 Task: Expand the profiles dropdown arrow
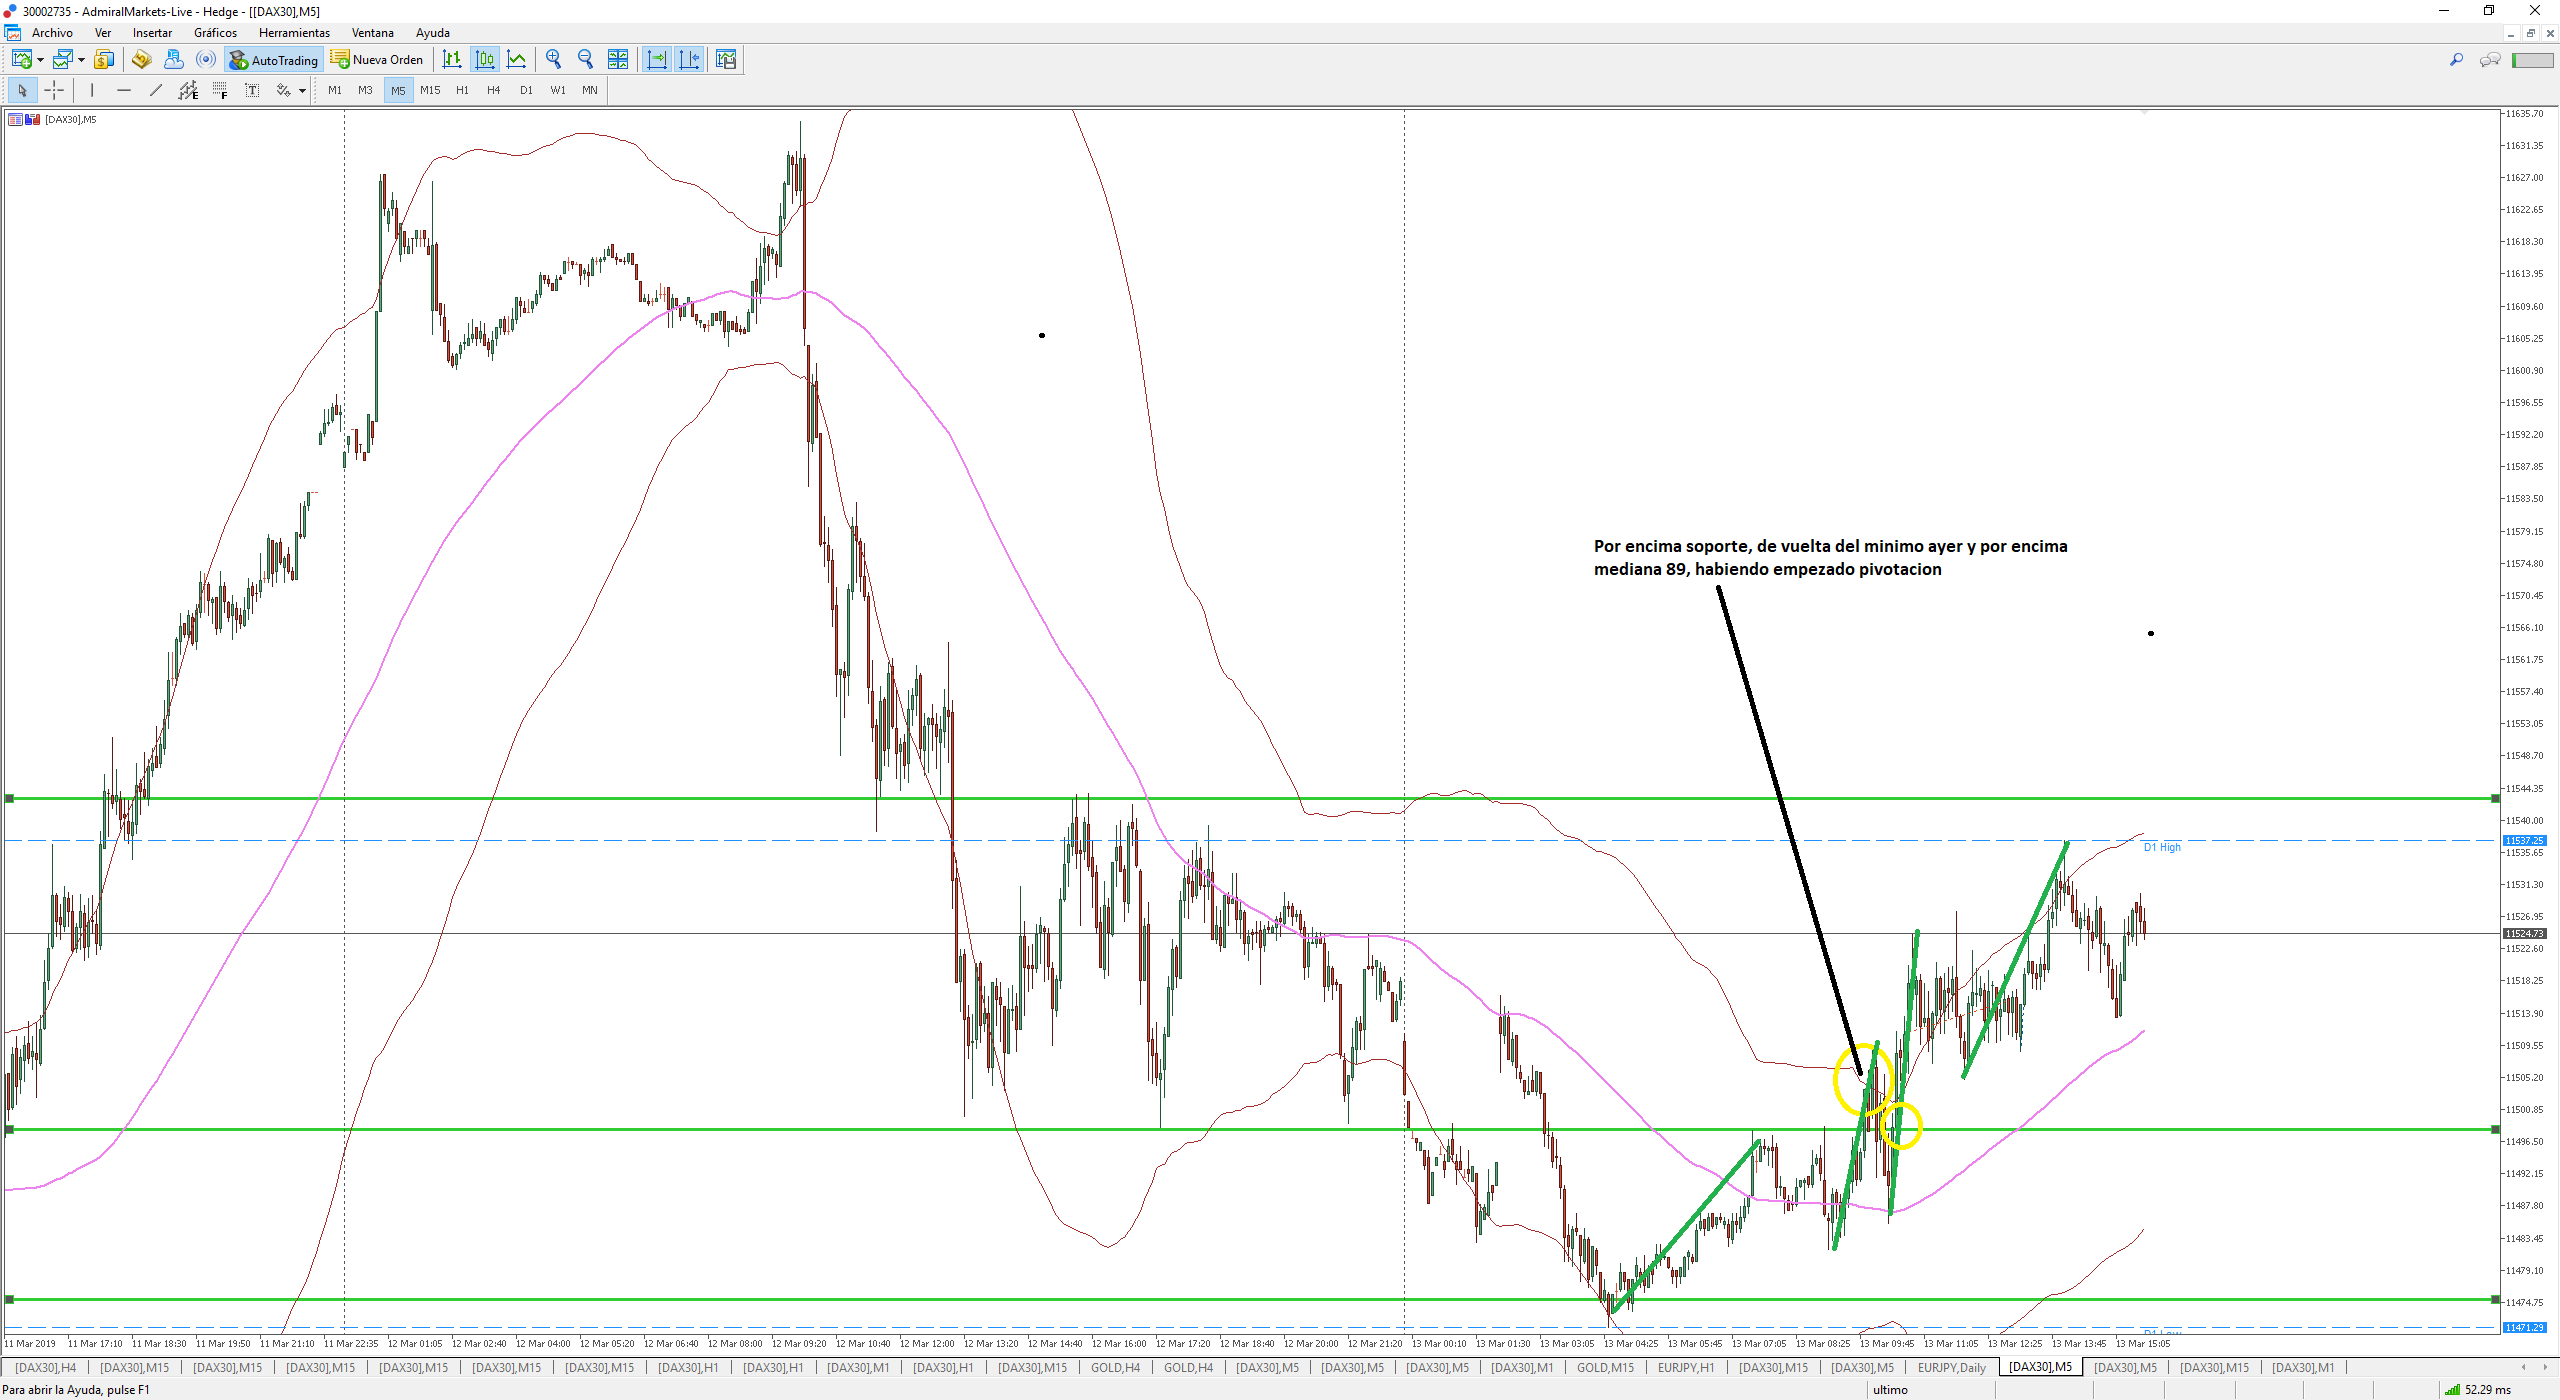[x=81, y=61]
